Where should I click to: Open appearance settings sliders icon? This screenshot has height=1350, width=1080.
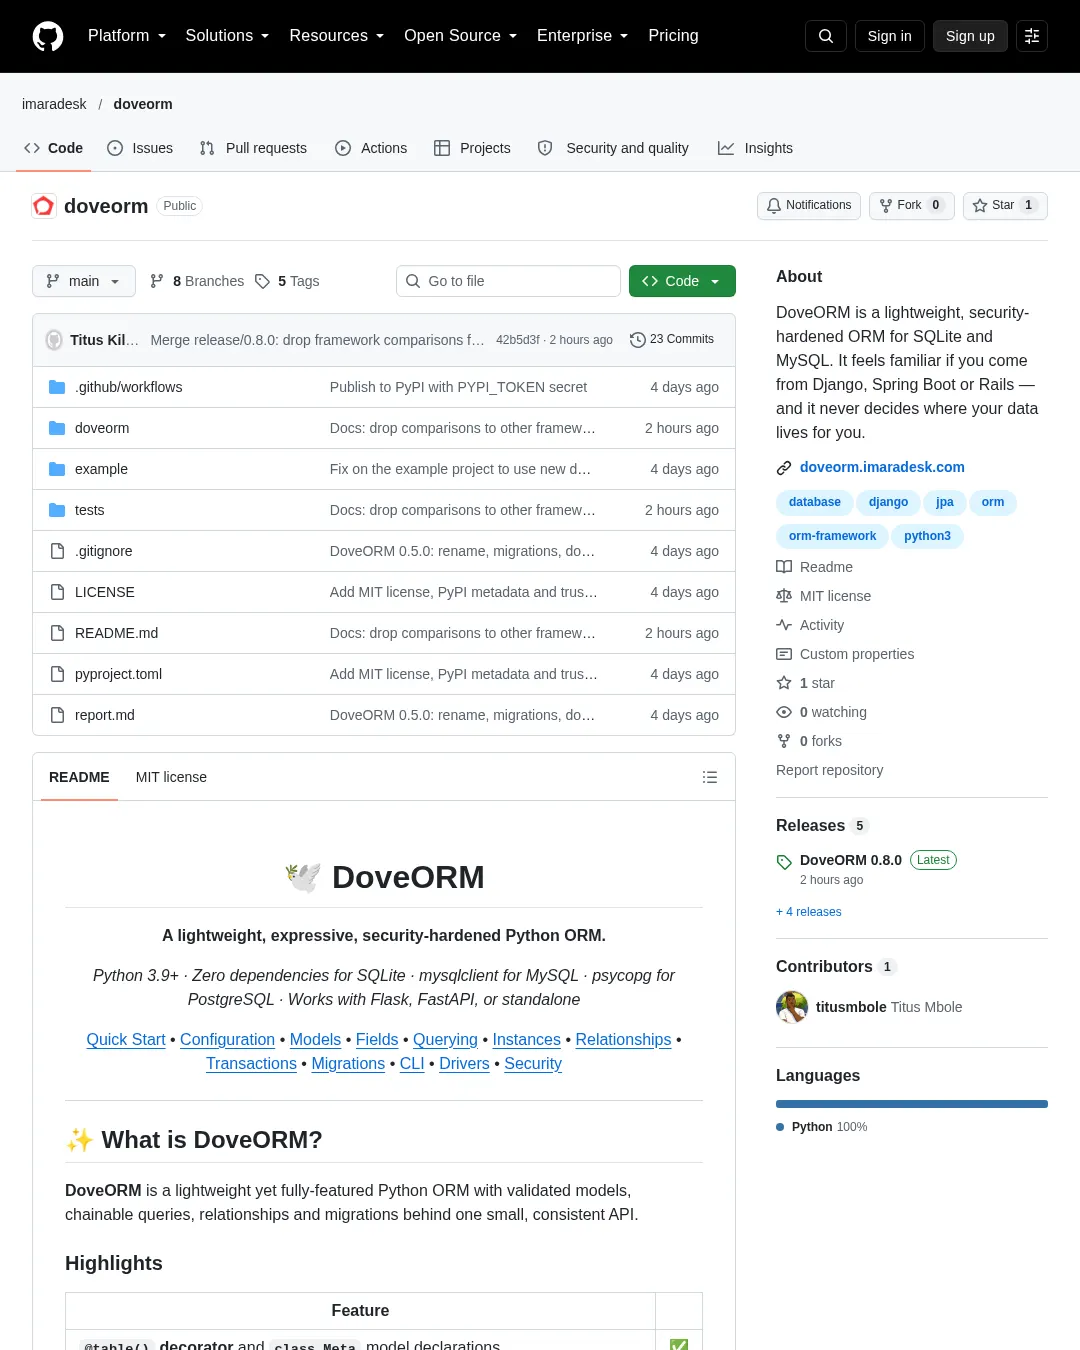[1032, 36]
